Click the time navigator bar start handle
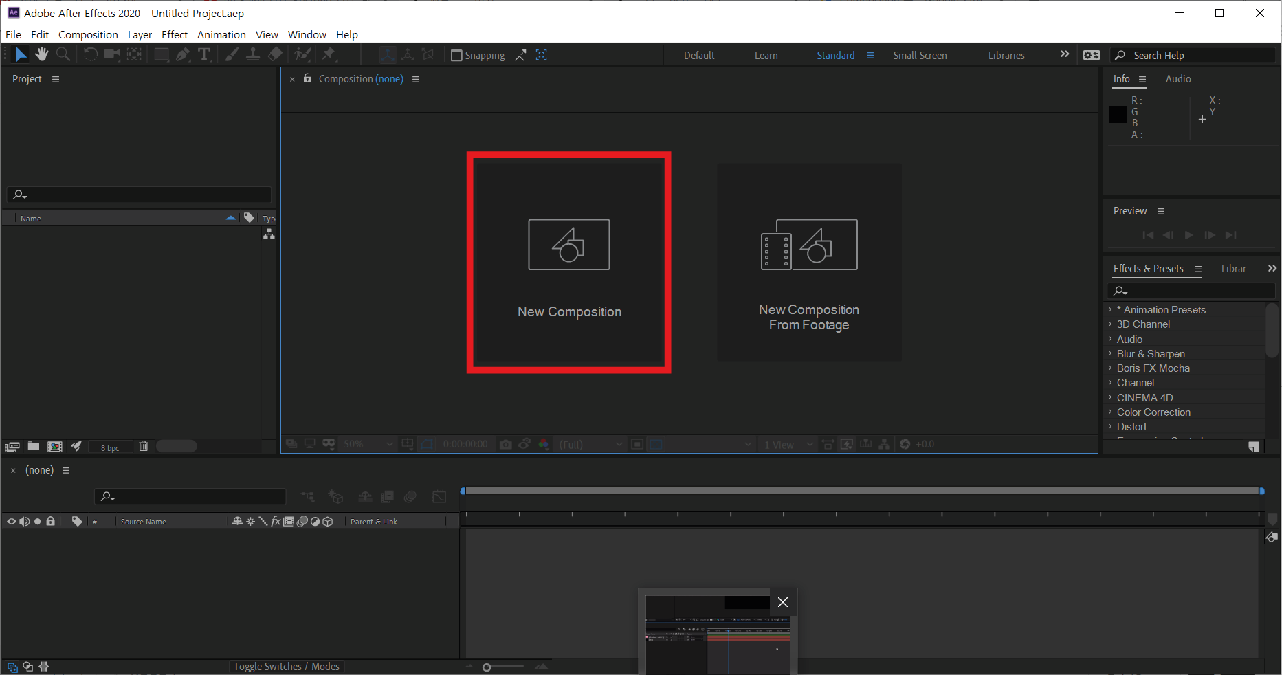Viewport: 1282px width, 675px height. pos(463,490)
